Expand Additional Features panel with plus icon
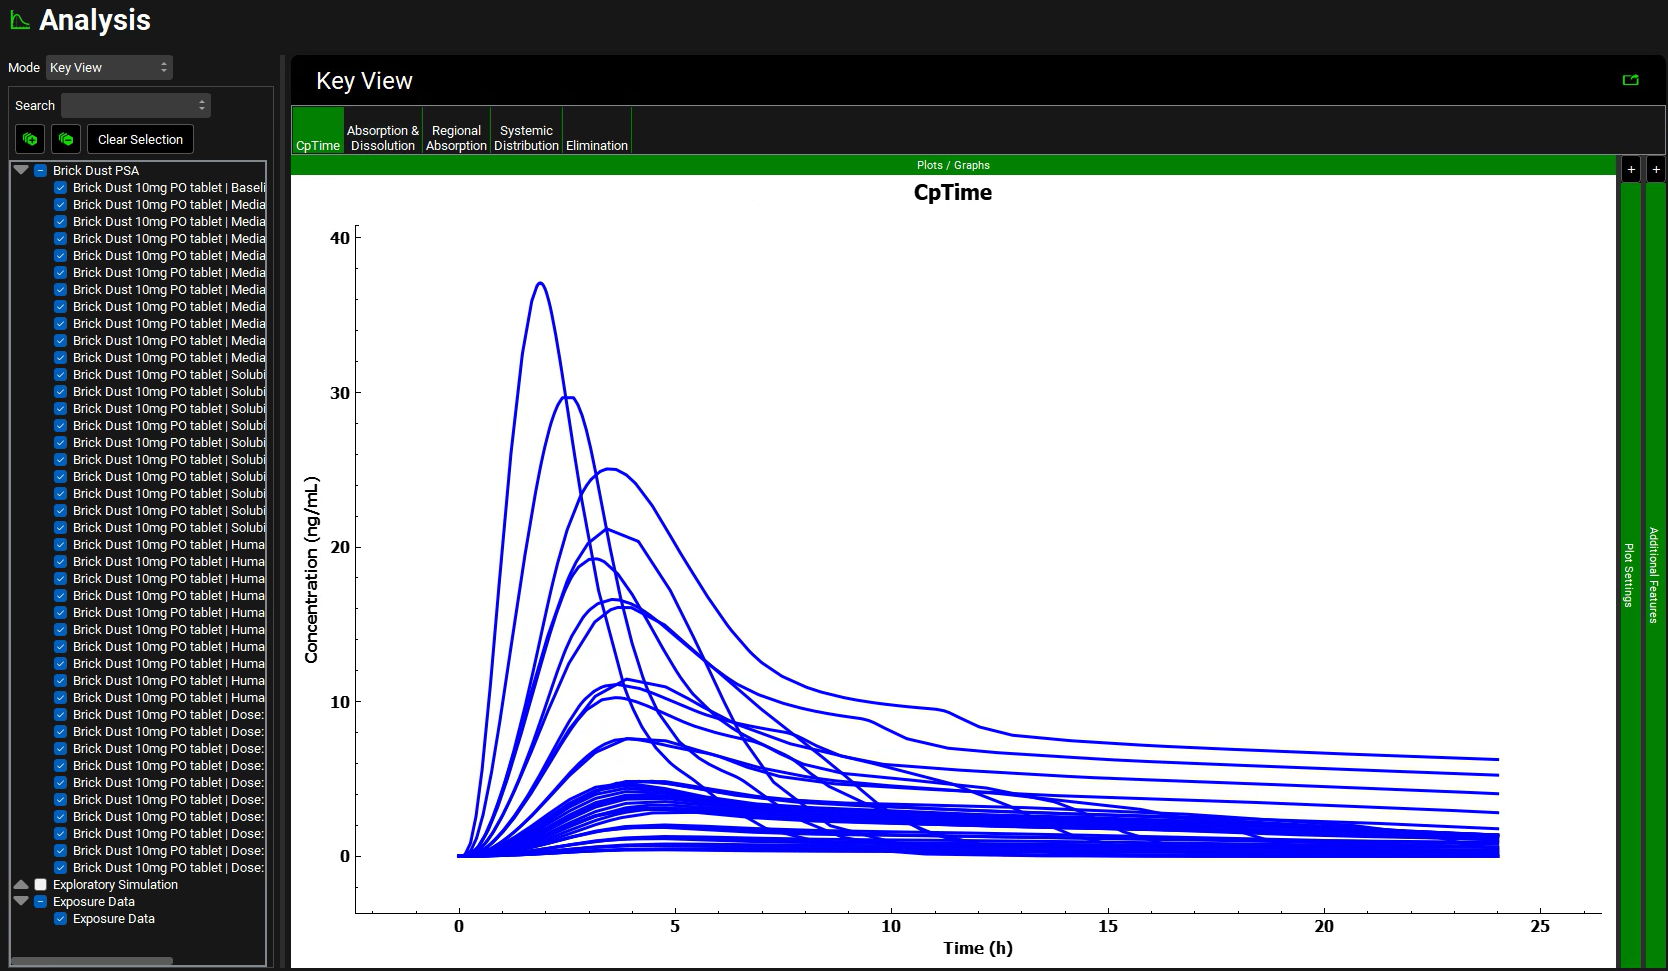The image size is (1668, 971). (1656, 169)
